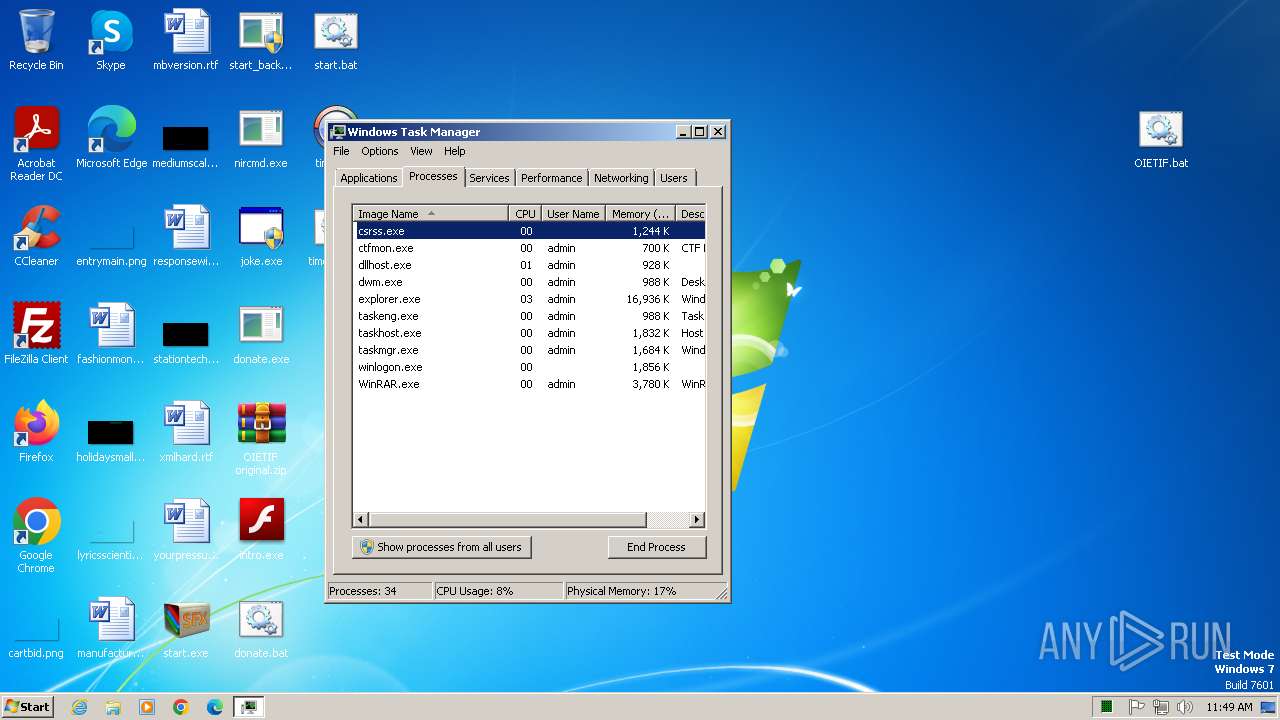Select the start.exe SFX icon

[x=185, y=629]
